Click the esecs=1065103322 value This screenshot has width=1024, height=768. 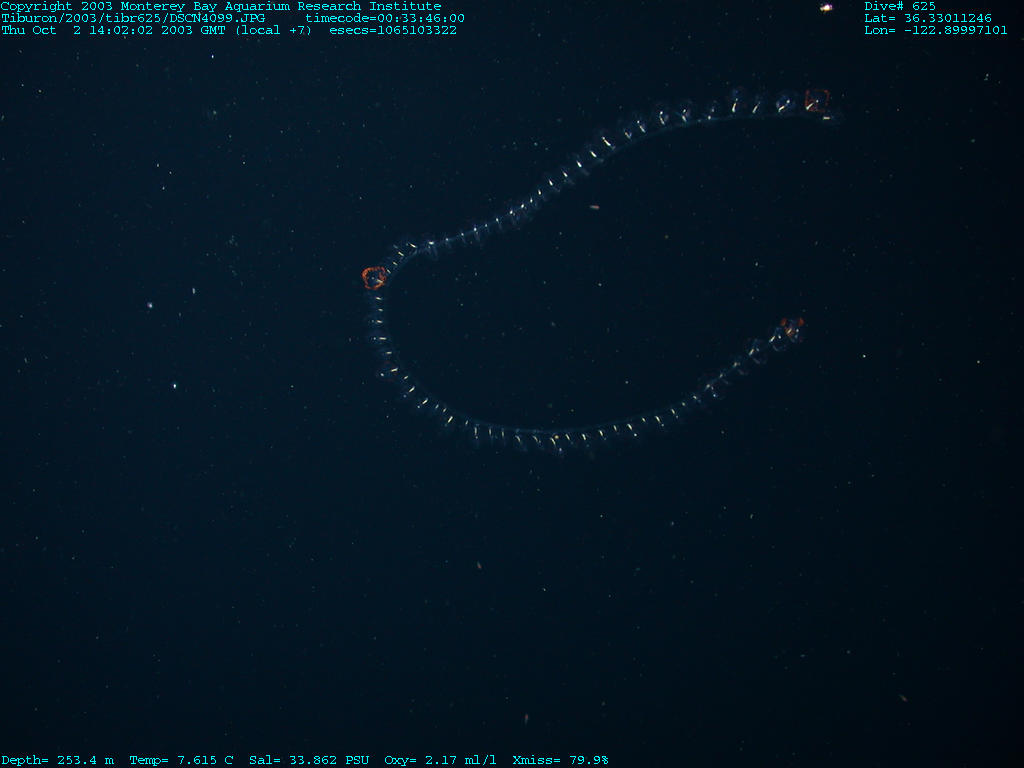[x=393, y=30]
